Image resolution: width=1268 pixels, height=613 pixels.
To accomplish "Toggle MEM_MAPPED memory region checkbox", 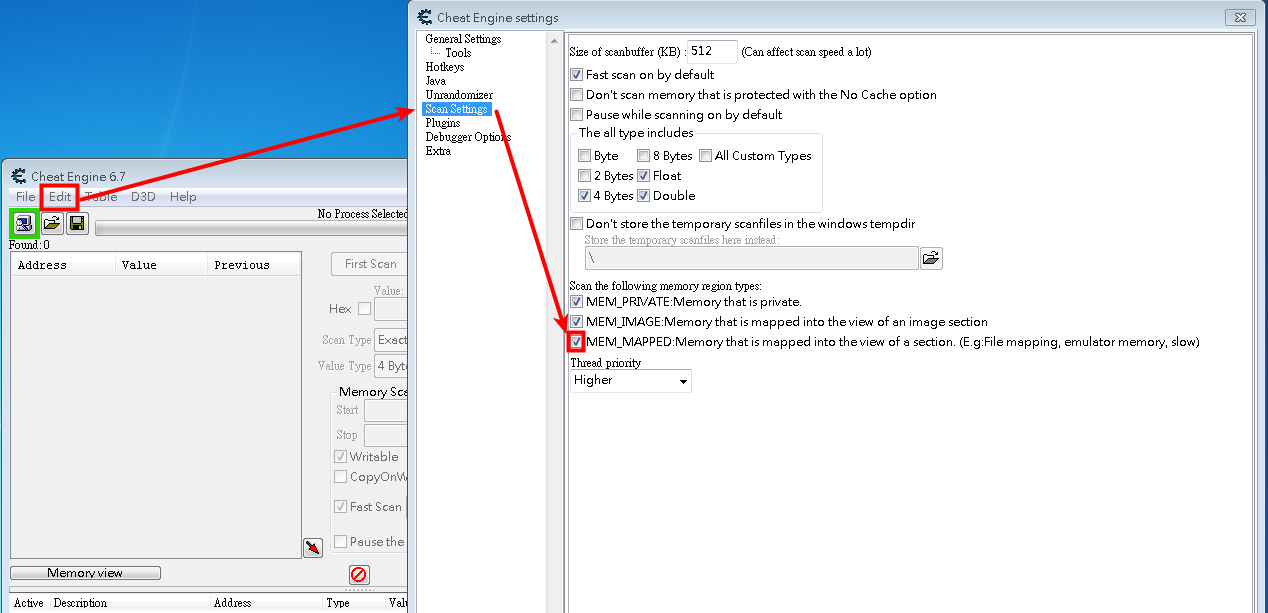I will [576, 342].
